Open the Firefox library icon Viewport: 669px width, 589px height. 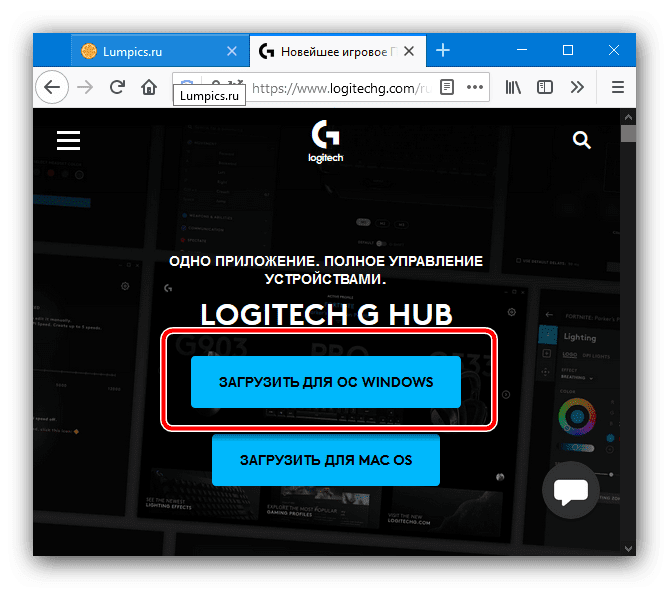[x=513, y=87]
